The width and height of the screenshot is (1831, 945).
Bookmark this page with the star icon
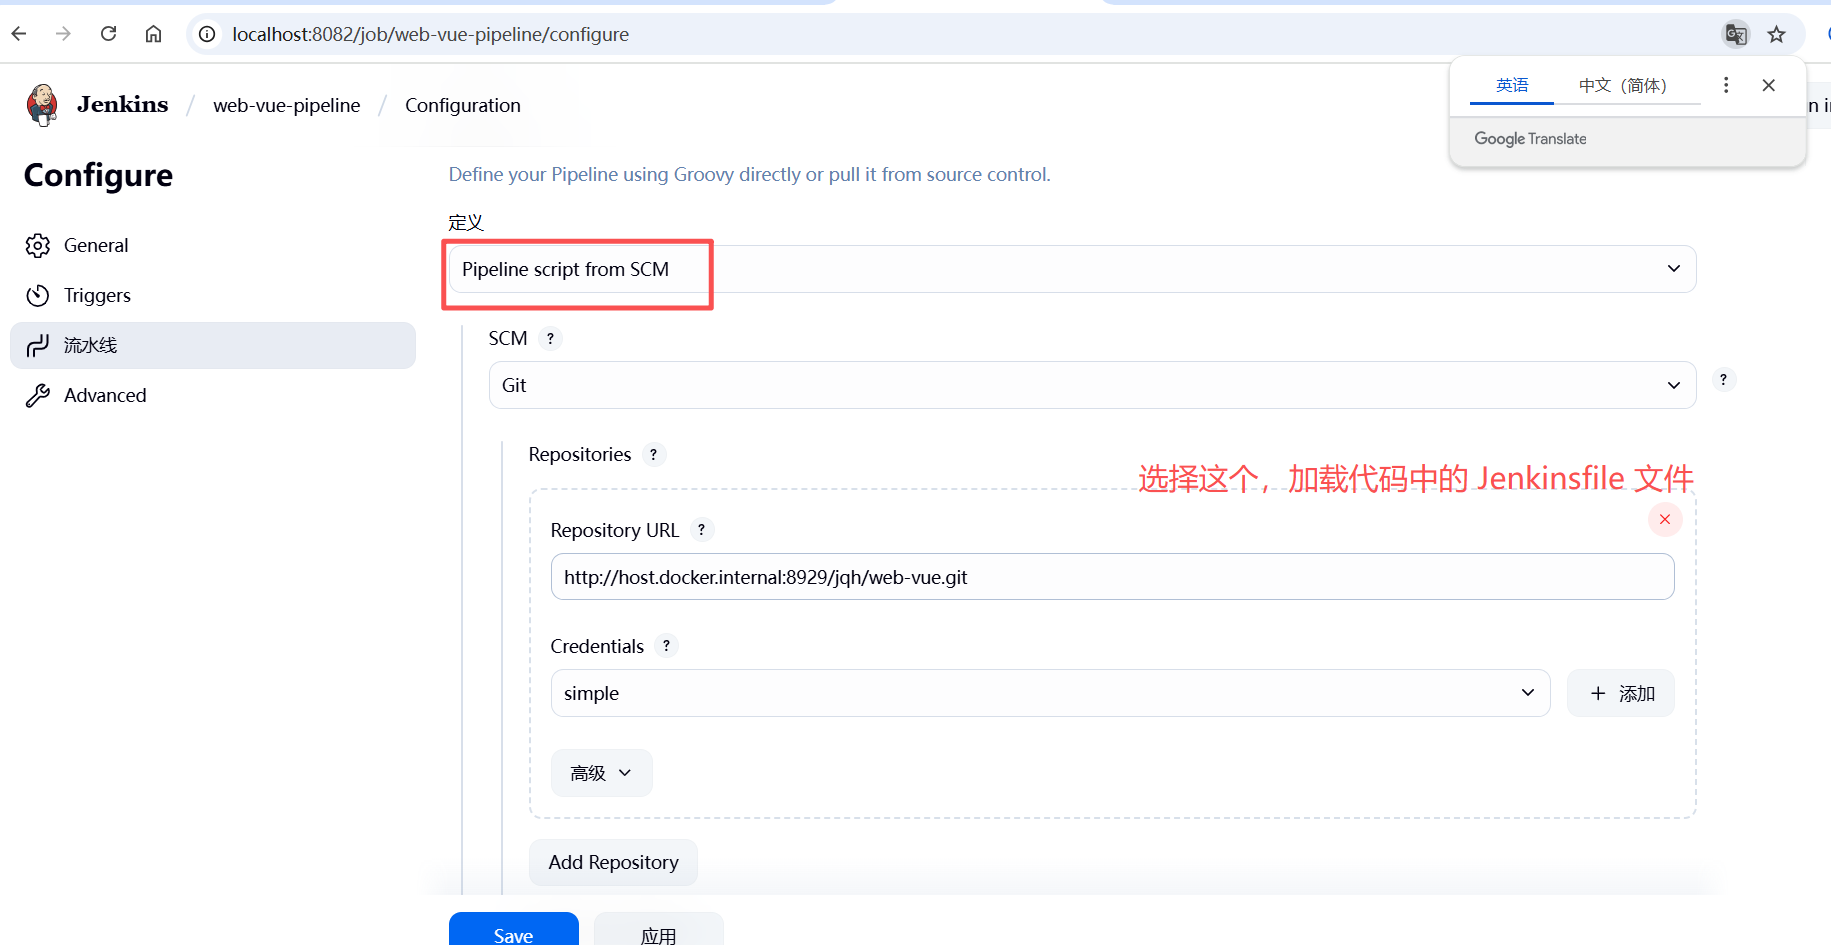coord(1777,34)
